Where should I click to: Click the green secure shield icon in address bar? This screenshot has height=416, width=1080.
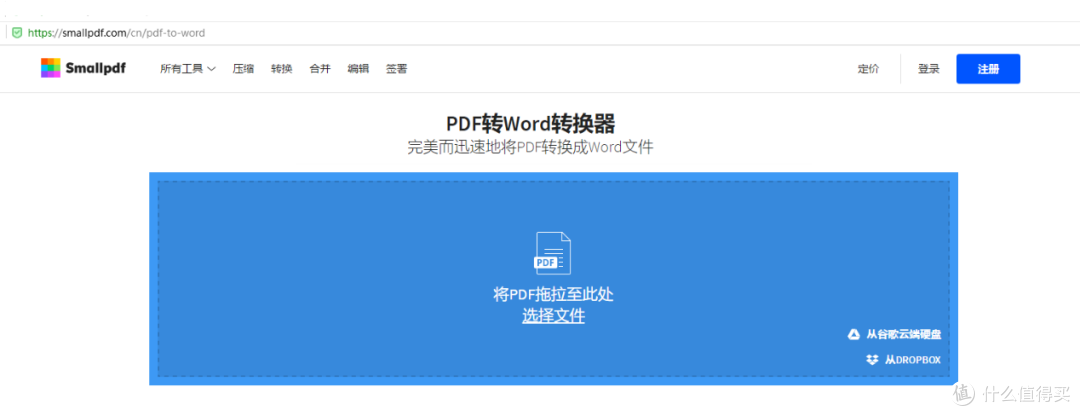coord(17,32)
